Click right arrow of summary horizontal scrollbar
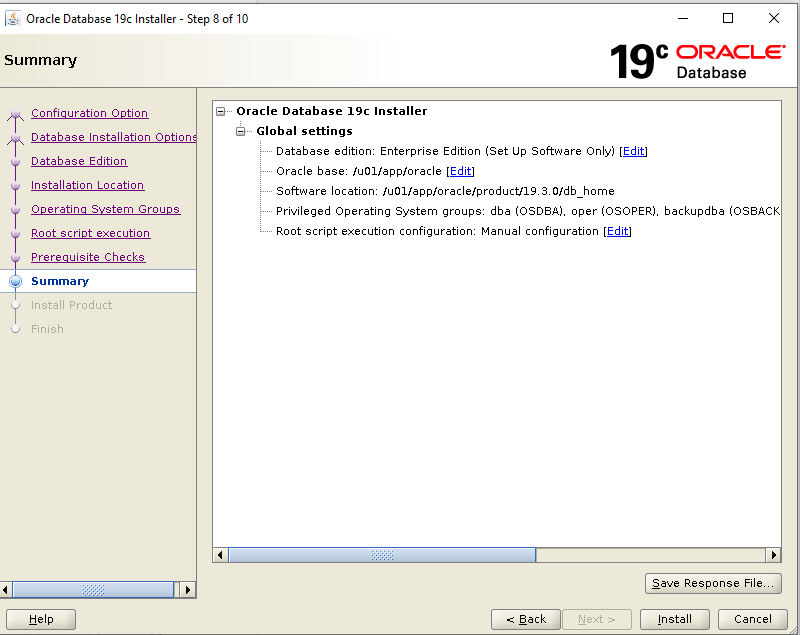Viewport: 800px width, 635px height. (773, 555)
